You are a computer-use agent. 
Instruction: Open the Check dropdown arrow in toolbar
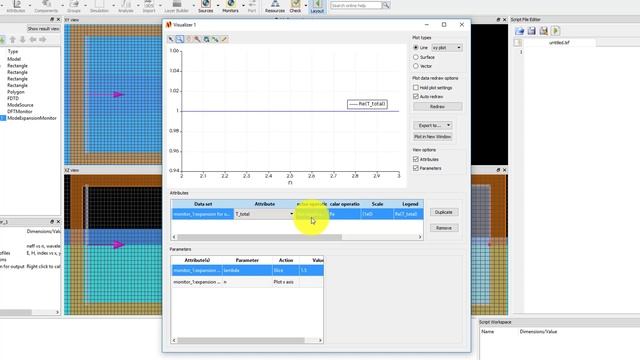point(306,6)
